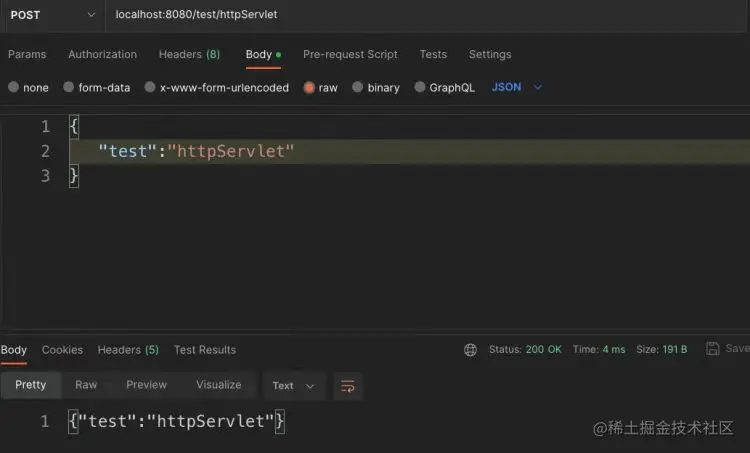Switch to the Params tab
Image resolution: width=750 pixels, height=453 pixels.
coord(27,55)
